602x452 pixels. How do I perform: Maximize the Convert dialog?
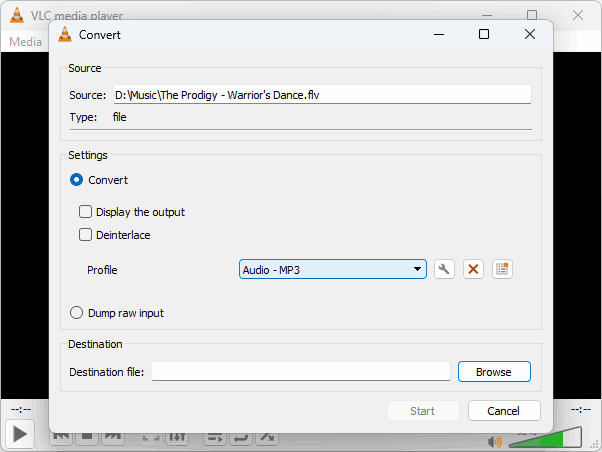click(x=484, y=34)
